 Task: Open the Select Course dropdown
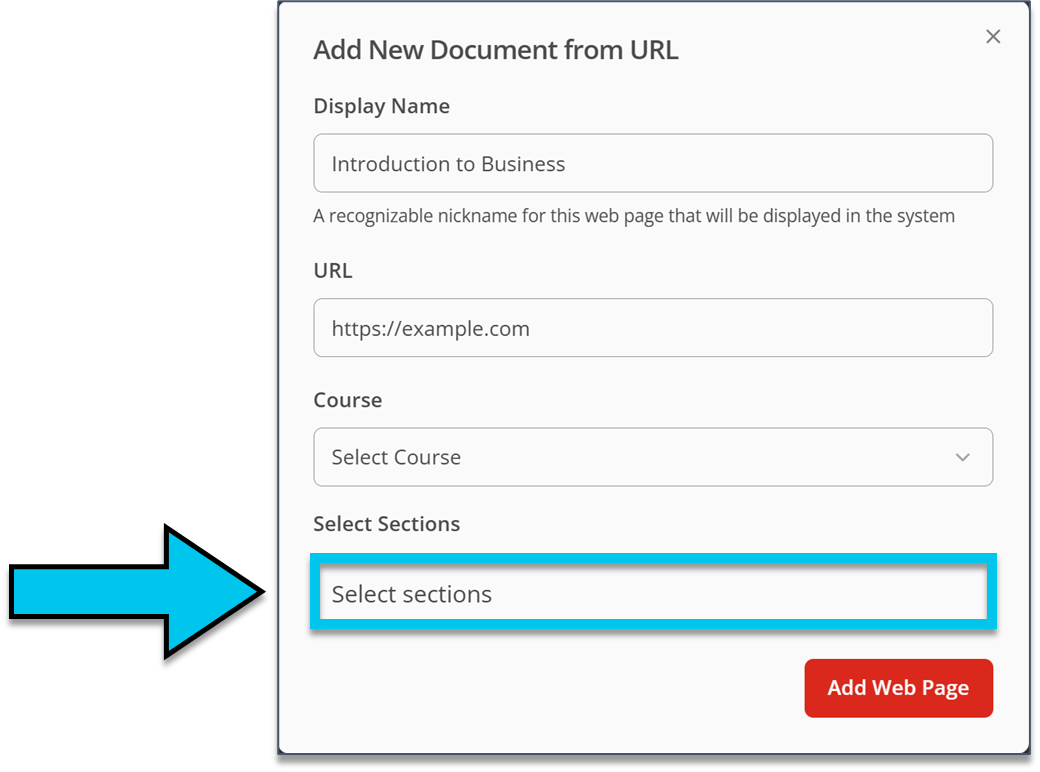point(653,457)
